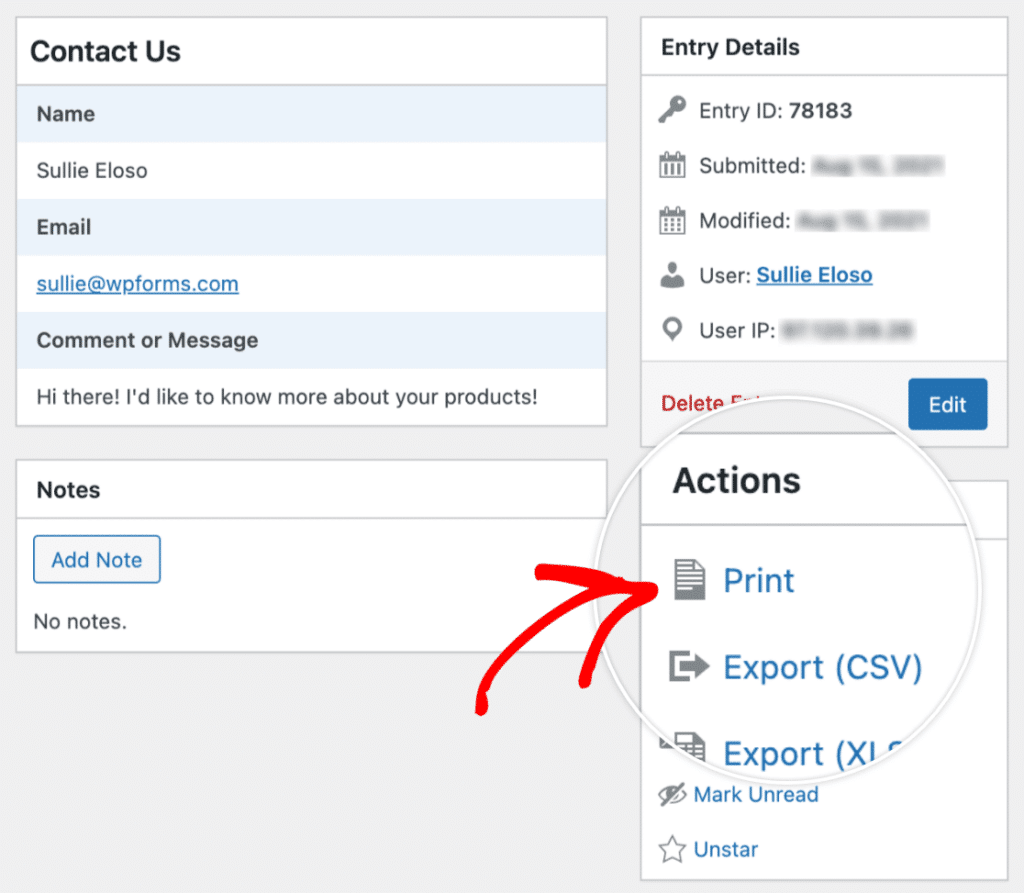Image resolution: width=1024 pixels, height=893 pixels.
Task: Click the Entry ID value 78183
Action: (821, 110)
